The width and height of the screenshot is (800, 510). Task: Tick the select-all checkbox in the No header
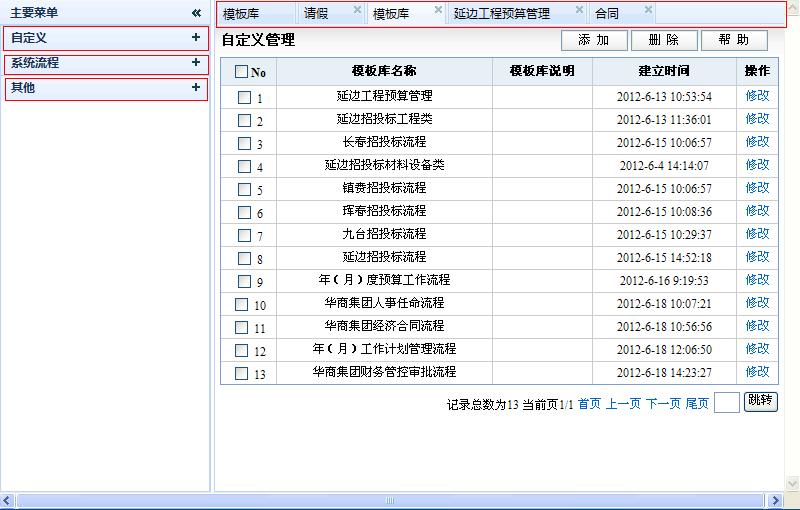(241, 72)
